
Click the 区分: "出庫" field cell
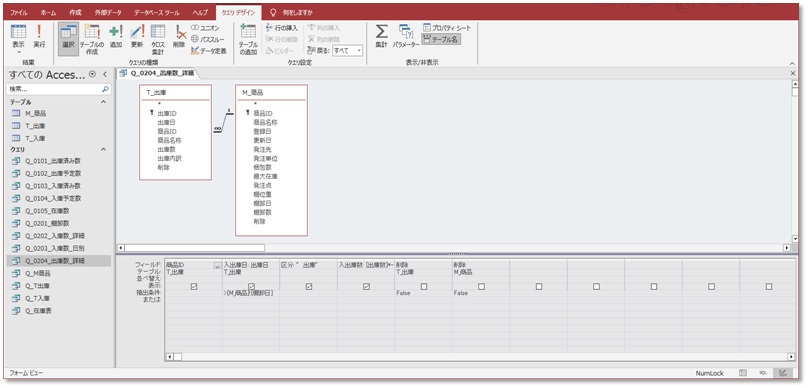(x=308, y=265)
